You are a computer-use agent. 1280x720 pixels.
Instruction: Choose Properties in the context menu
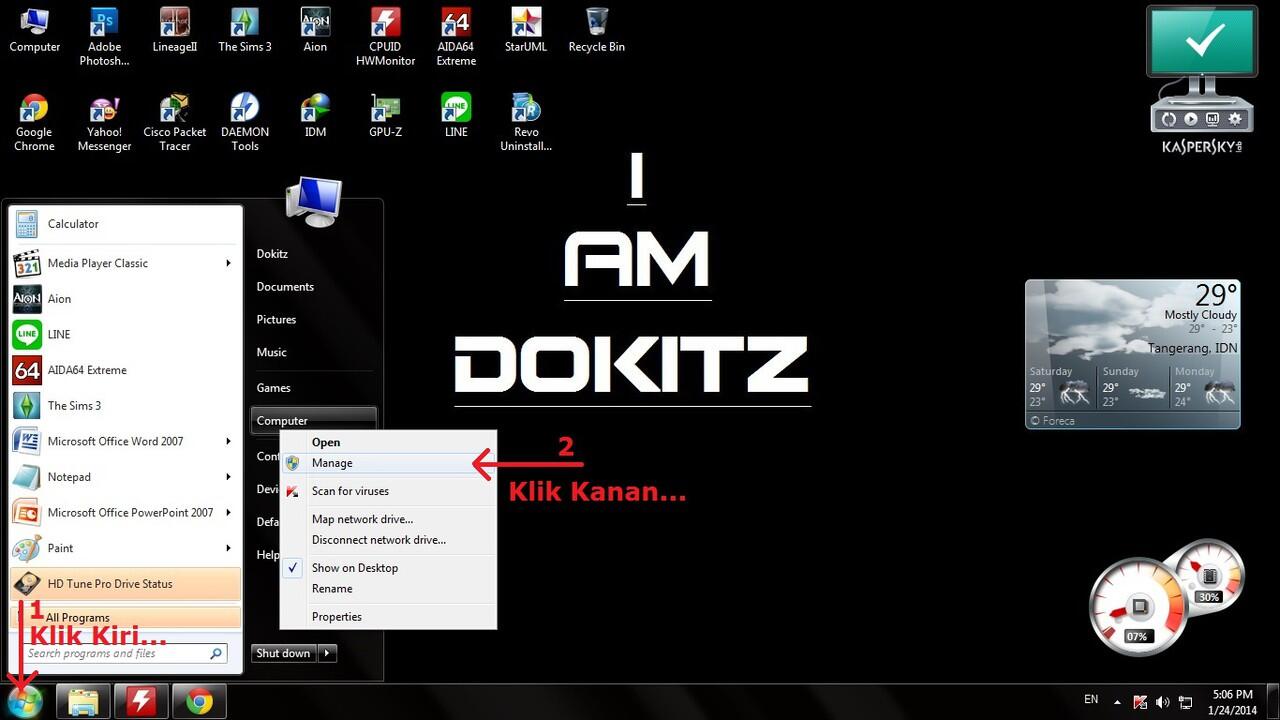337,617
